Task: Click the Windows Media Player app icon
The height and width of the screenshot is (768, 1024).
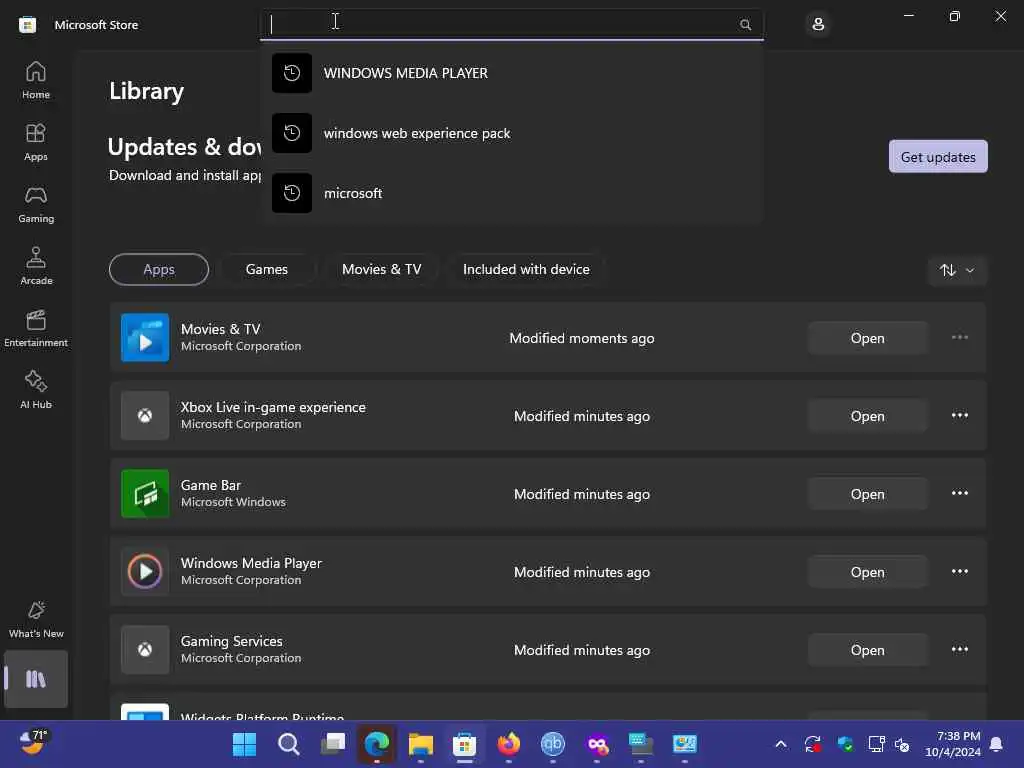Action: pyautogui.click(x=145, y=571)
